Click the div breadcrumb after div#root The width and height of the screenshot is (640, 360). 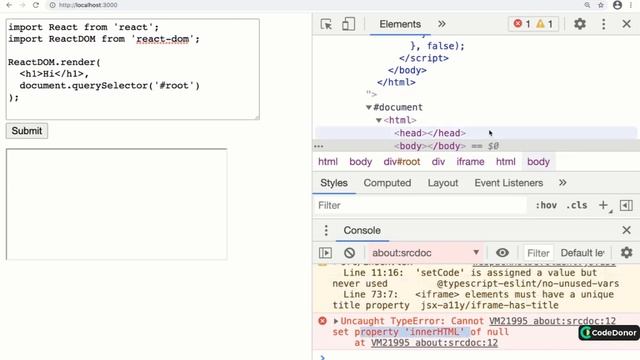(x=438, y=162)
